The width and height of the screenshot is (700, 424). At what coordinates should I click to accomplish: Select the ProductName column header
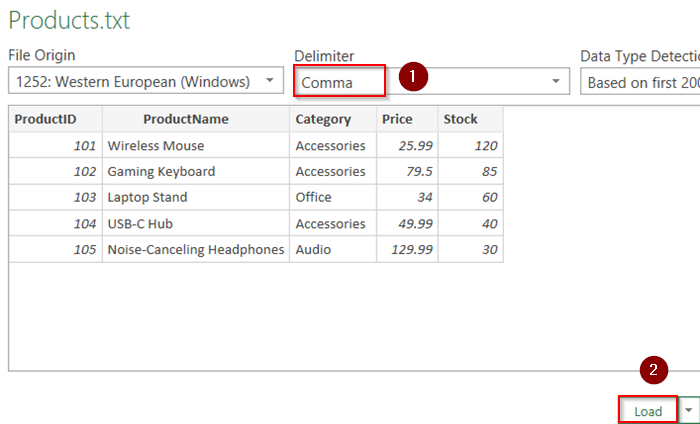196,119
